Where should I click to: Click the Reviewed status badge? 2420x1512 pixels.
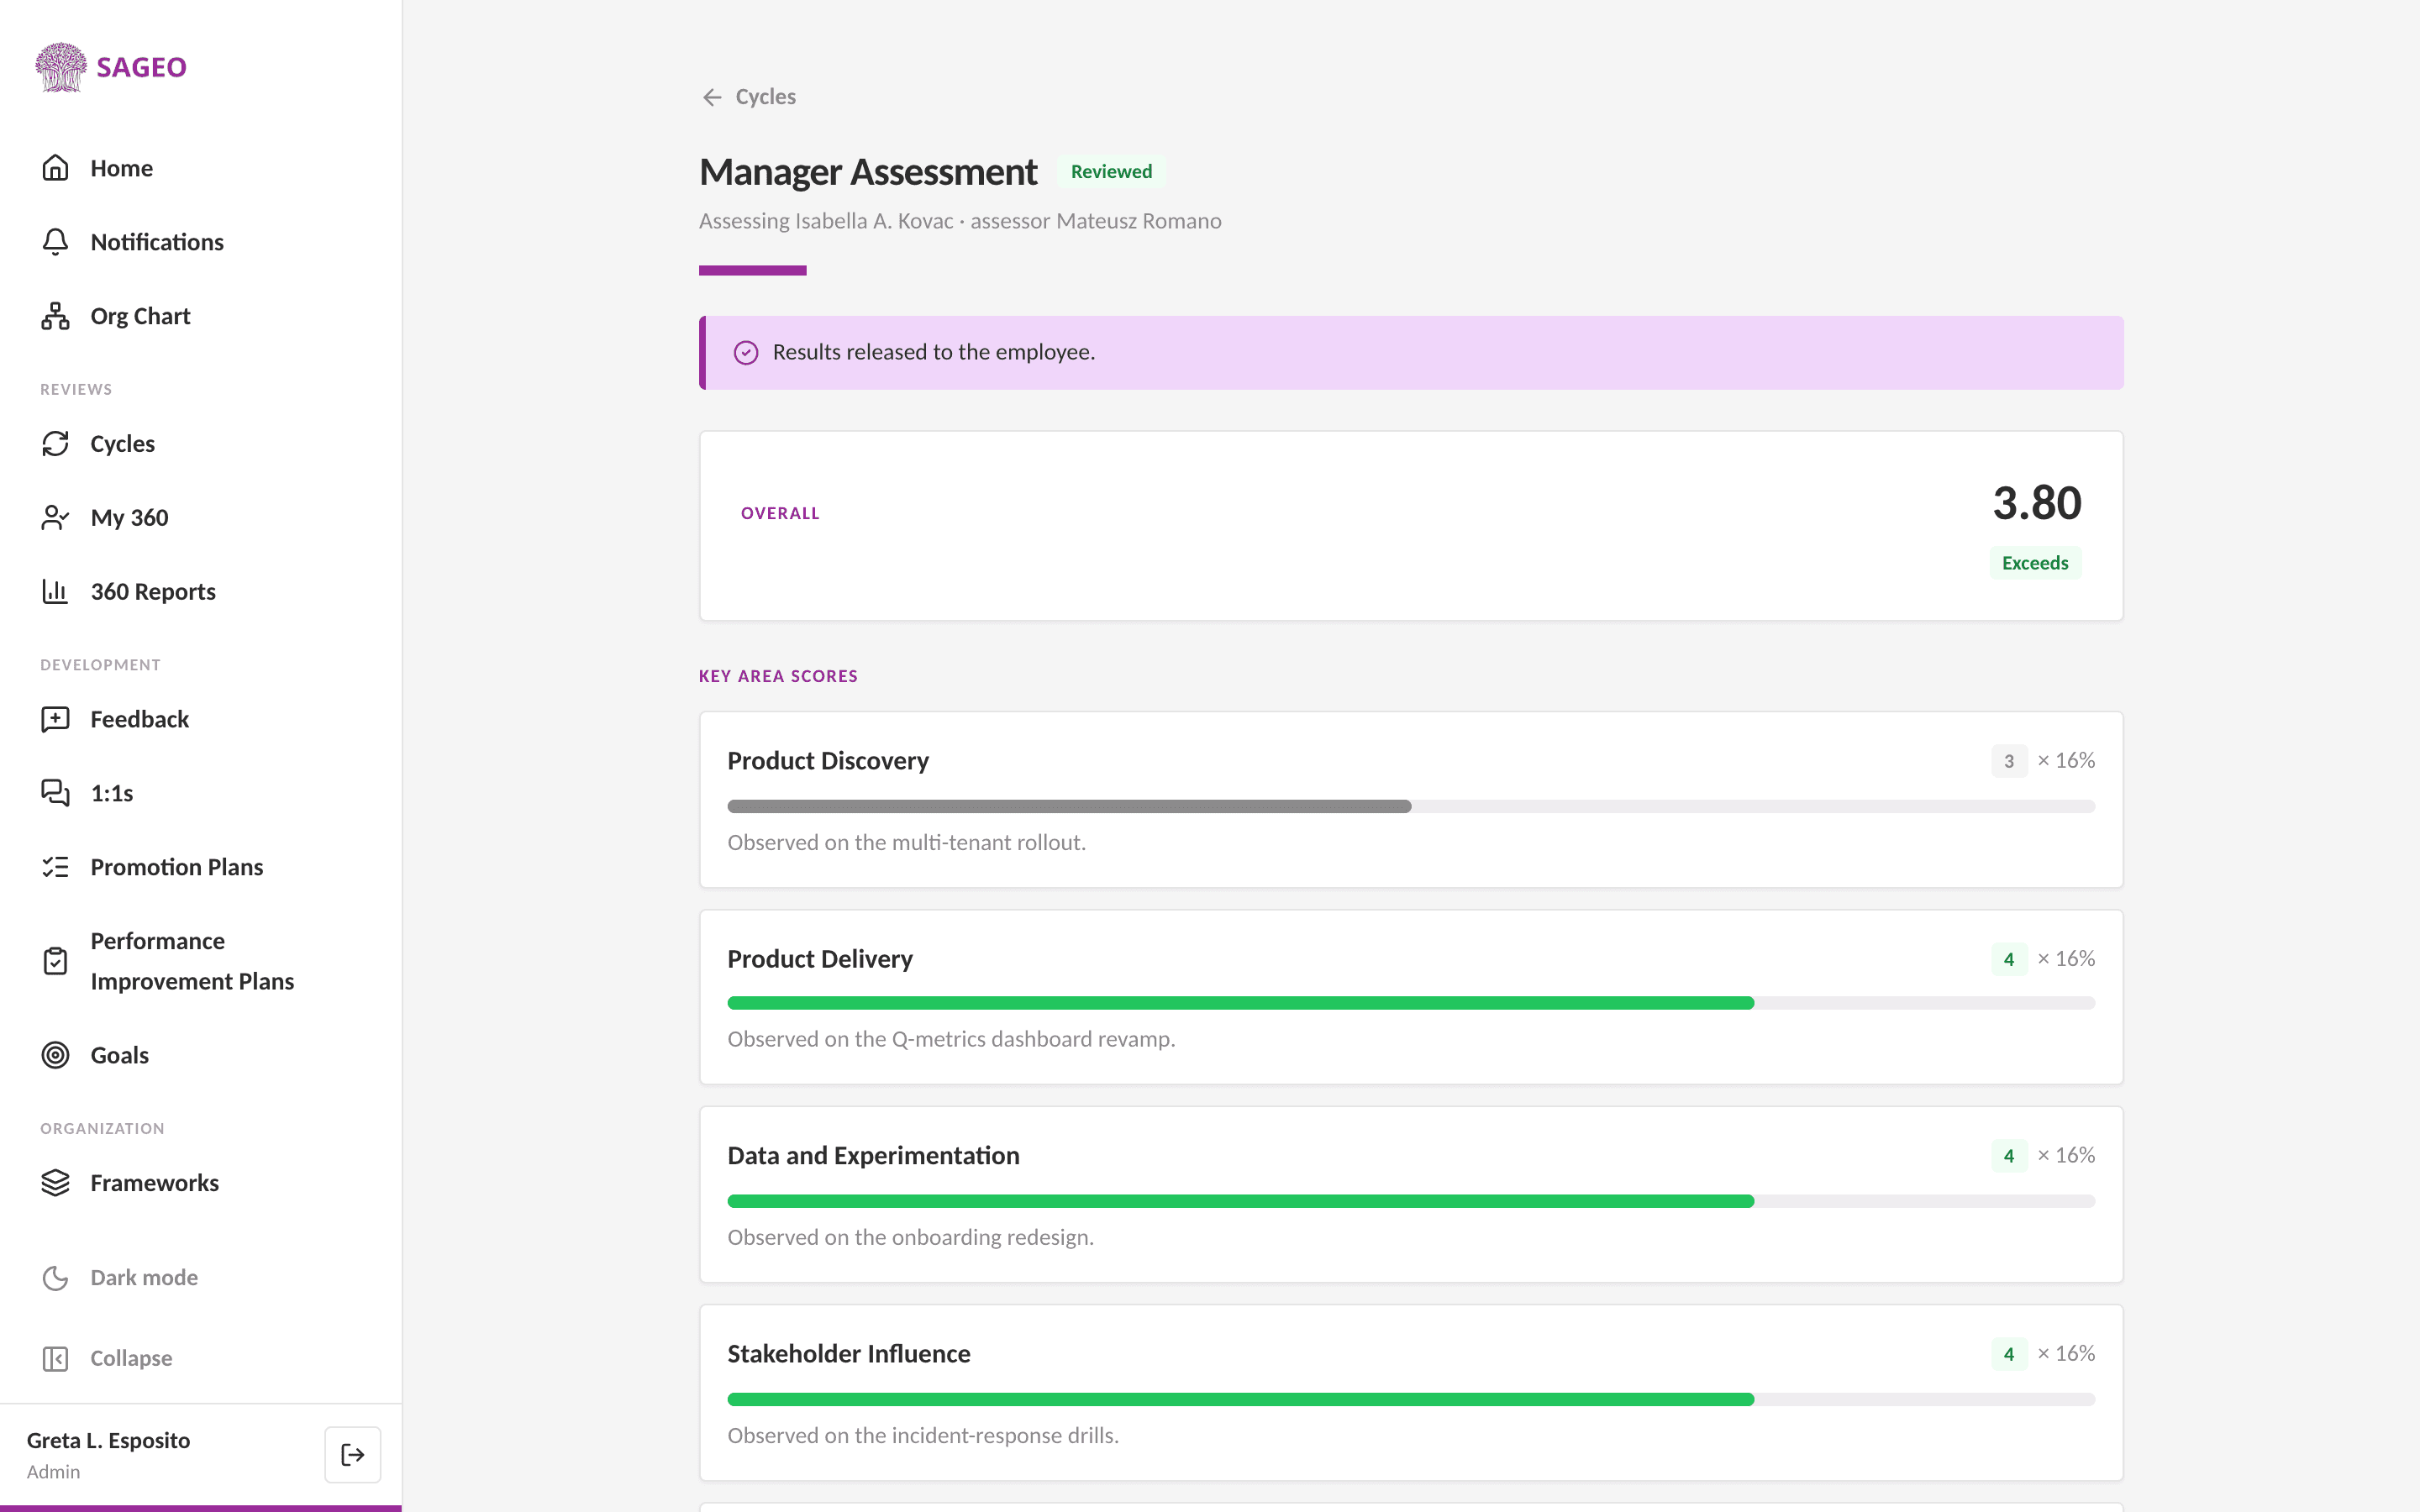coord(1111,172)
